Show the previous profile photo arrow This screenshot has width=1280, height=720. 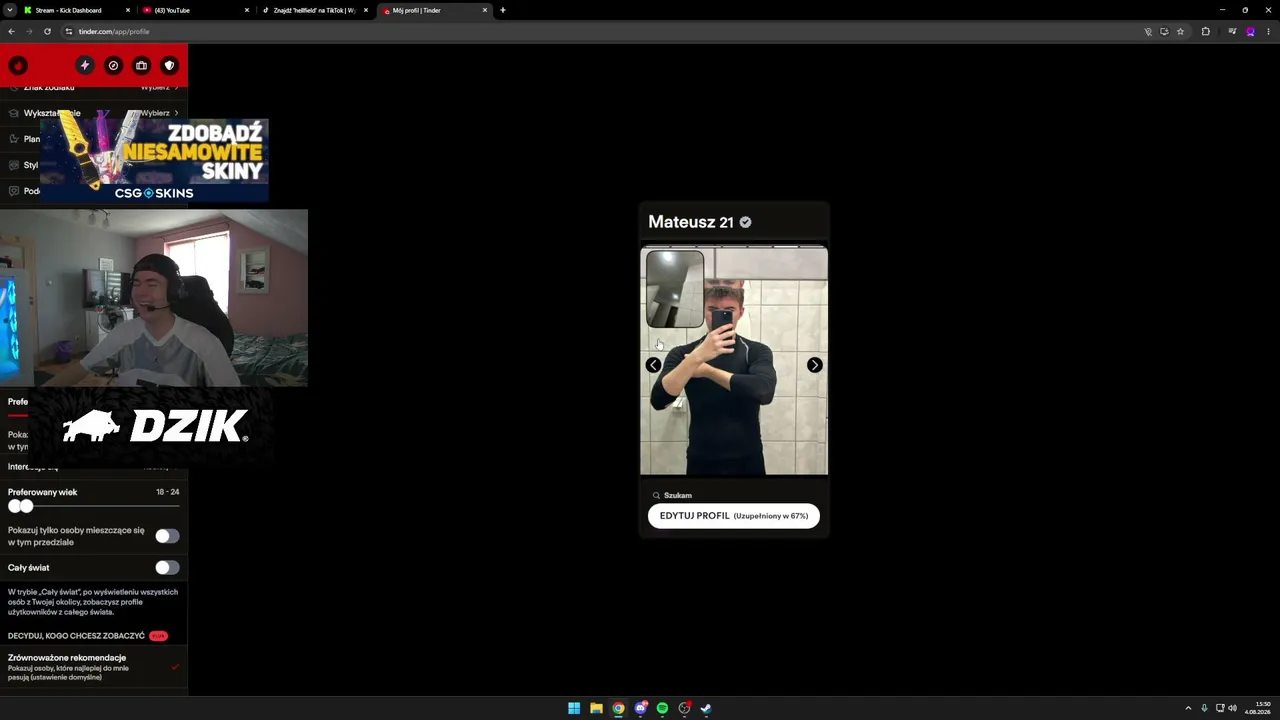coord(653,365)
